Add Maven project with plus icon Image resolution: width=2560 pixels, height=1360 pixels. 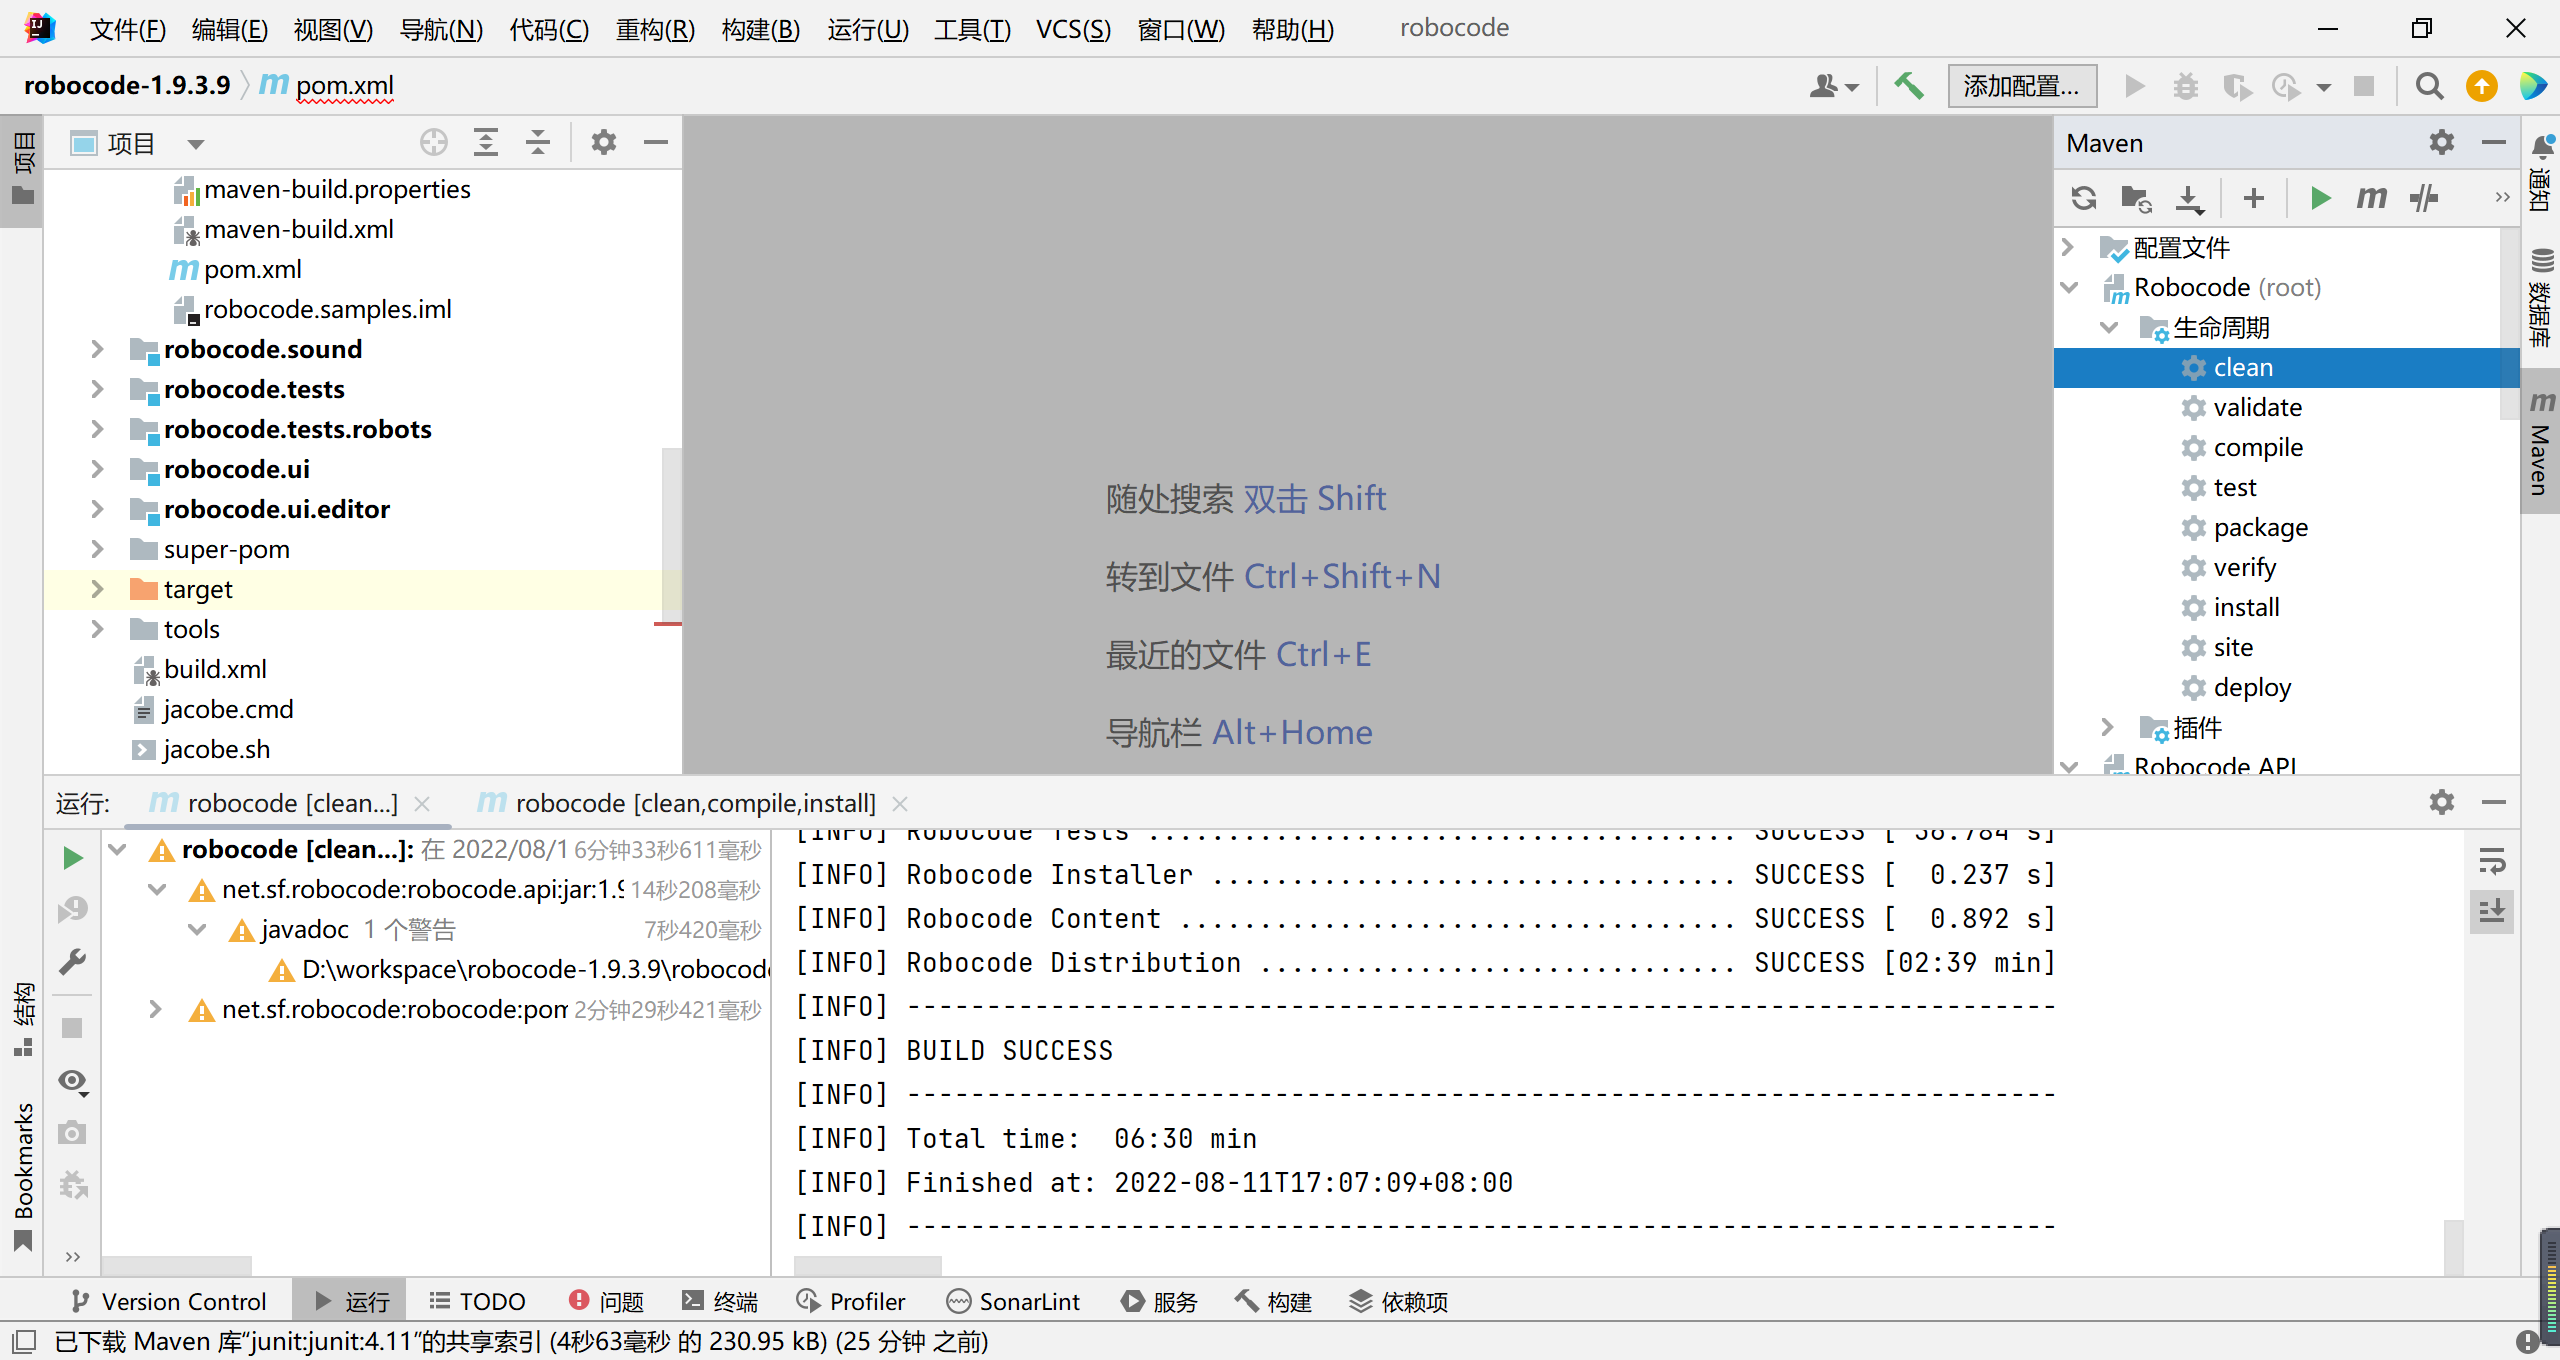pyautogui.click(x=2254, y=198)
